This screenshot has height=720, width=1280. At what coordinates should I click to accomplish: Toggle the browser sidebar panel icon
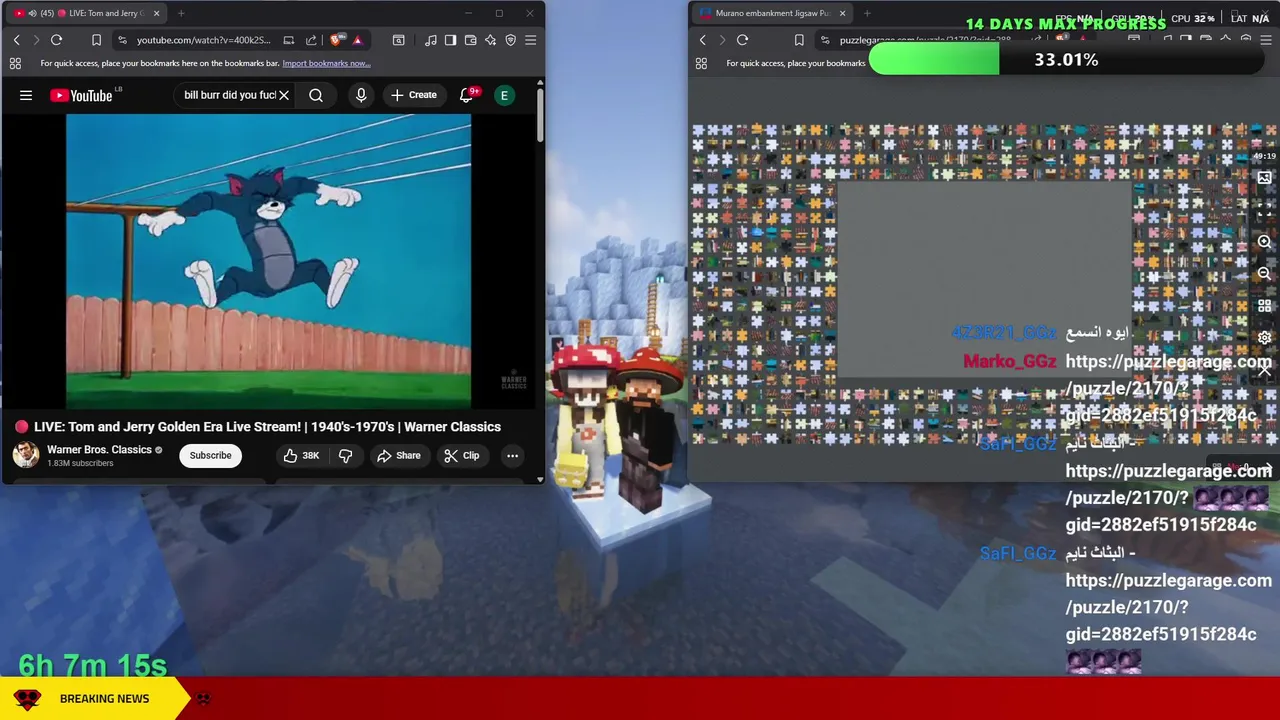pos(450,40)
